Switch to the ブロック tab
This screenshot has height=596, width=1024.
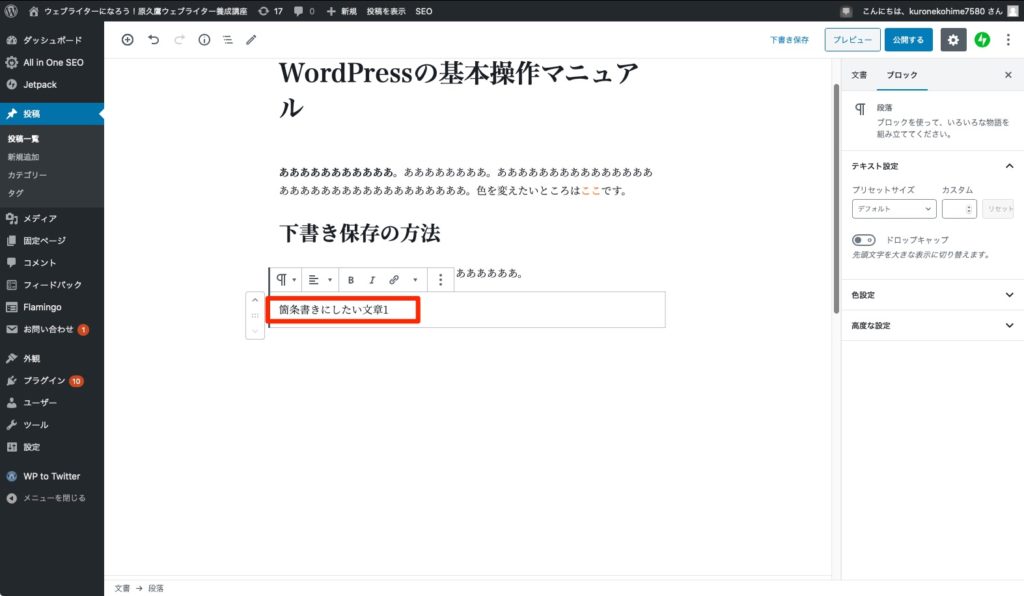902,75
